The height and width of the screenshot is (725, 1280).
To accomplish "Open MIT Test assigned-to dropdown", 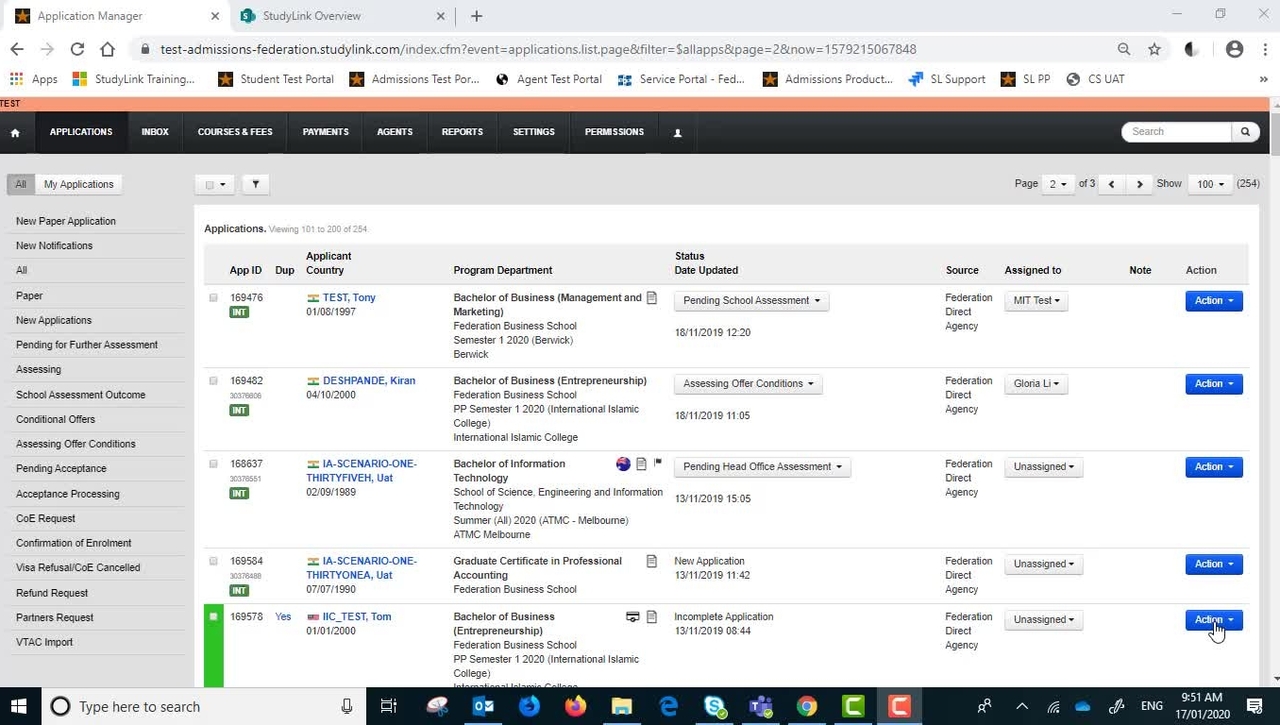I will pos(1036,300).
